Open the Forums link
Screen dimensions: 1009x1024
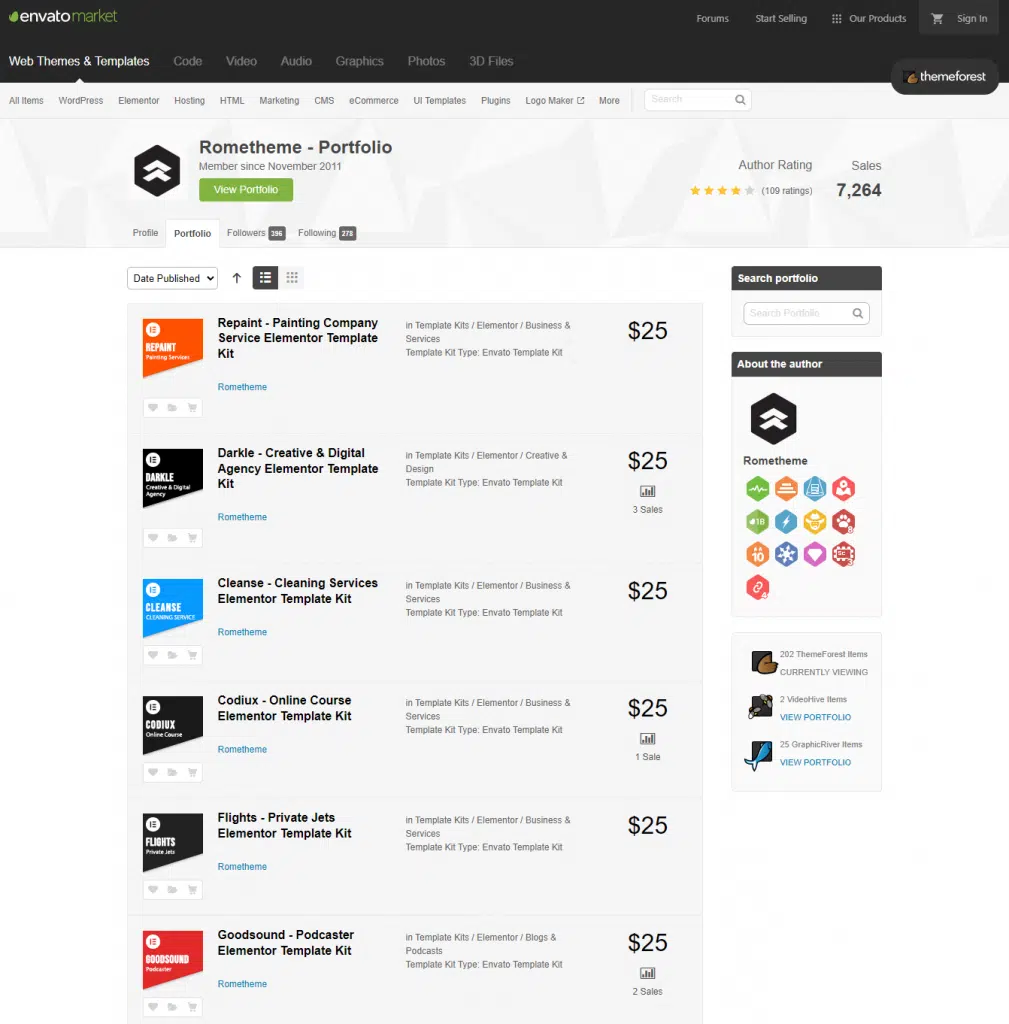(713, 19)
